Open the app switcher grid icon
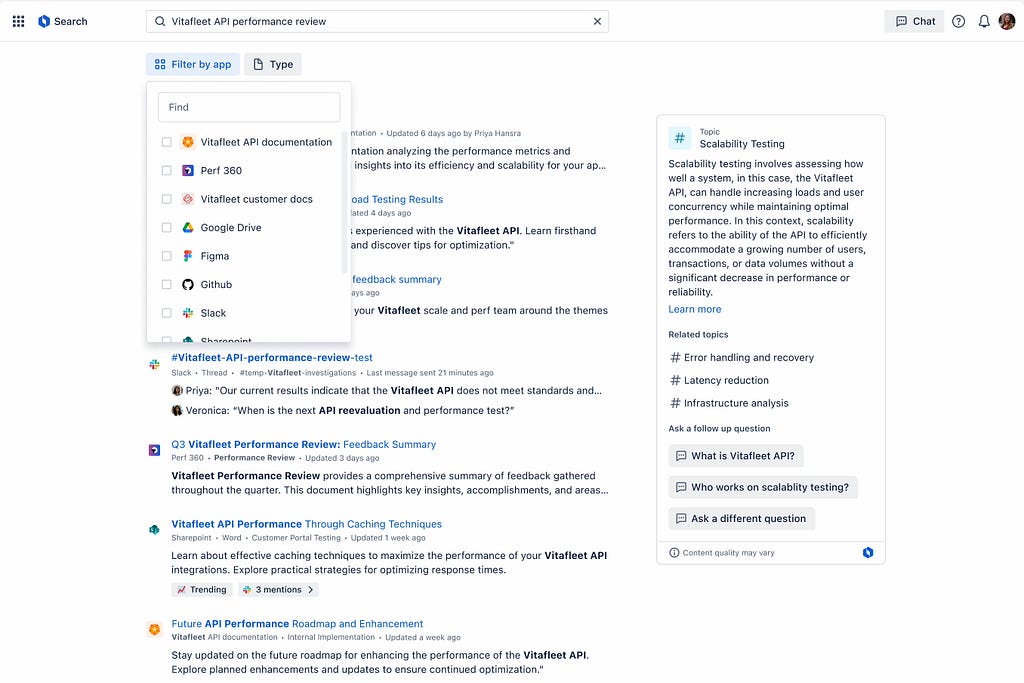This screenshot has height=683, width=1024. 18,22
